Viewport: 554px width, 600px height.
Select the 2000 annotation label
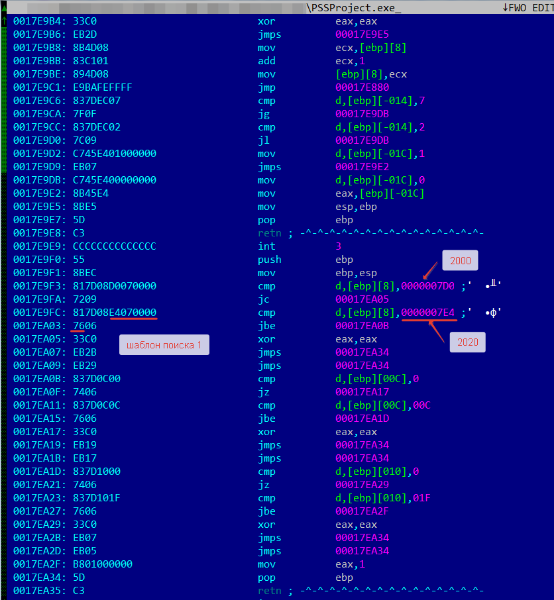[460, 261]
